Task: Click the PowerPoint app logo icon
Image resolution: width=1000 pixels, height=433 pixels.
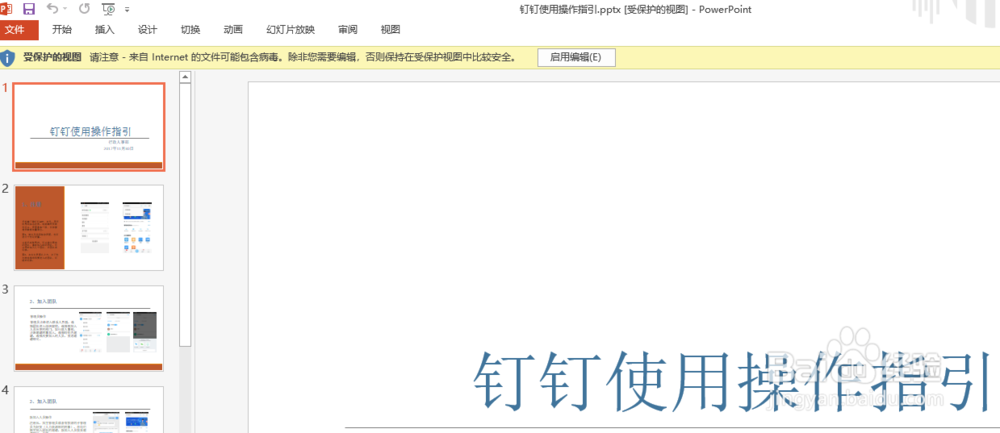Action: point(6,8)
